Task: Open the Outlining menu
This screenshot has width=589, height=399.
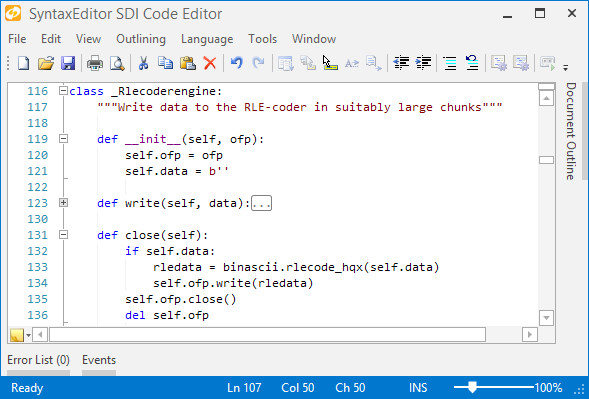Action: click(x=141, y=39)
